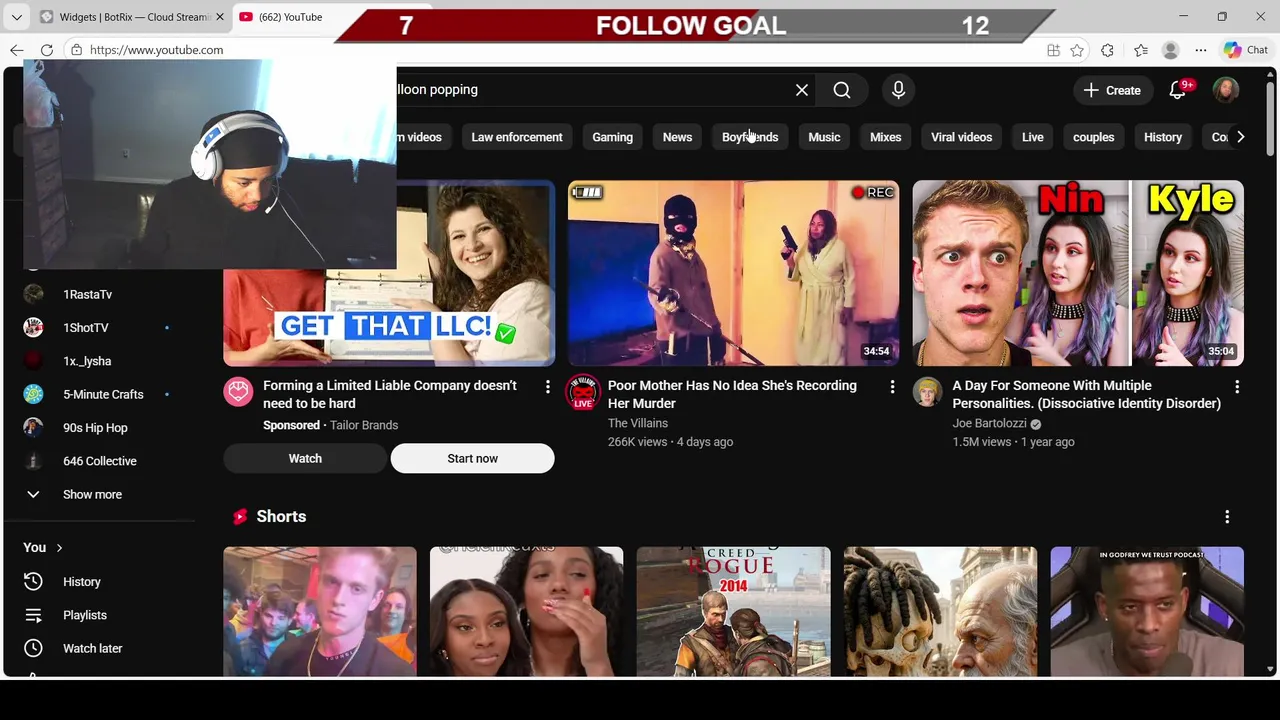1280x720 pixels.
Task: Add this page to browser favorites
Action: [1077, 50]
